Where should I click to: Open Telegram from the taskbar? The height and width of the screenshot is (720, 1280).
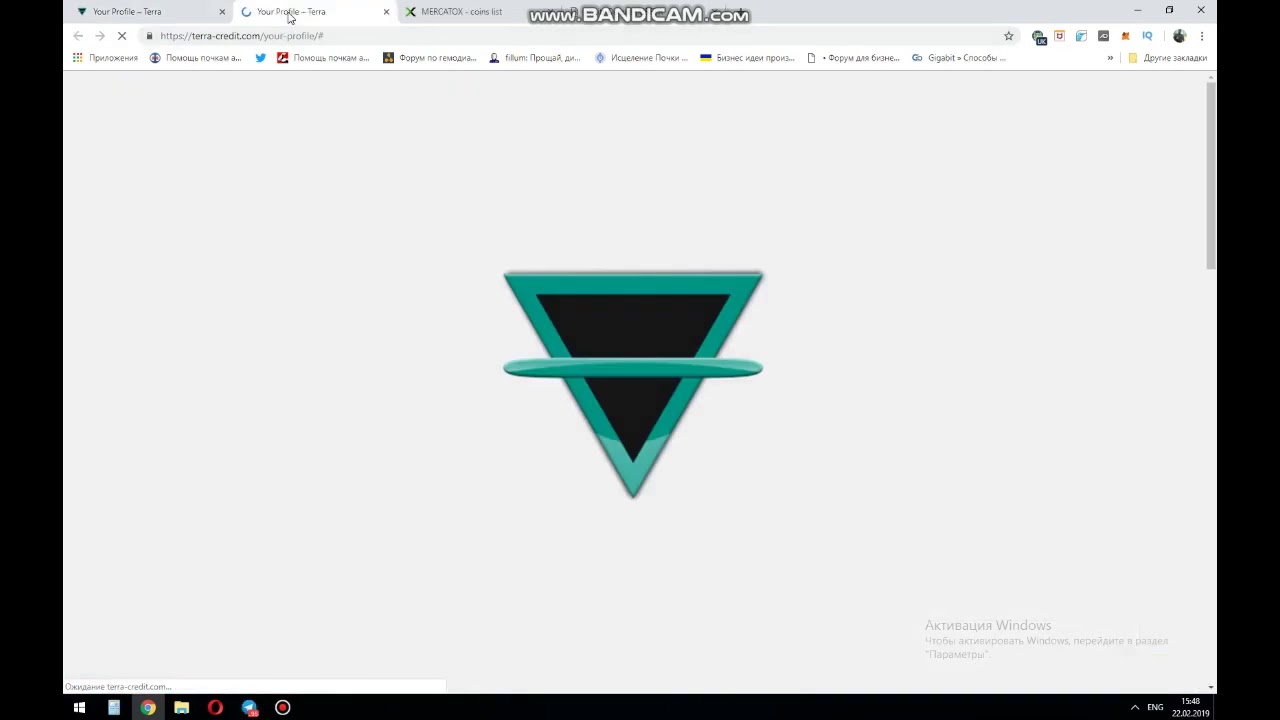[249, 708]
